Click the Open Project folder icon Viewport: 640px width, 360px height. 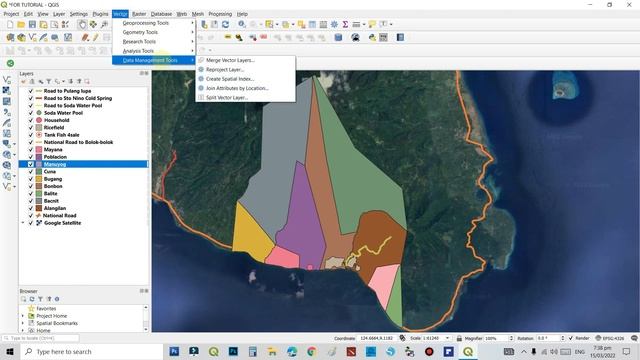coord(21,24)
